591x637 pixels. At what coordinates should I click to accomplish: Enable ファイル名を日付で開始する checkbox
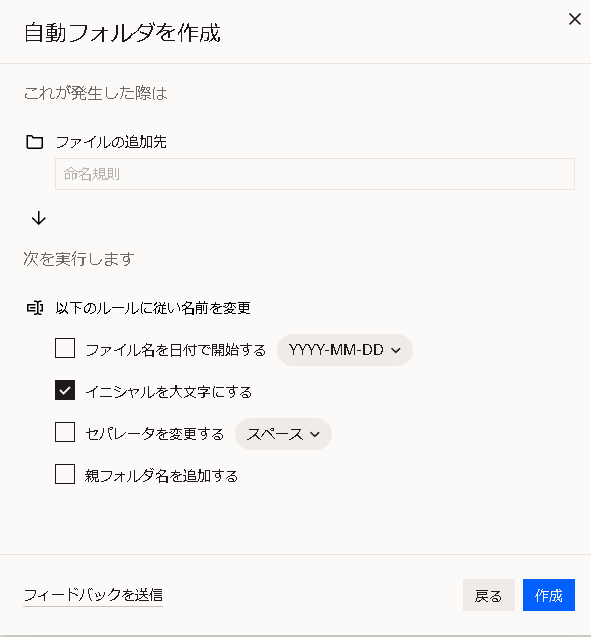(x=65, y=348)
